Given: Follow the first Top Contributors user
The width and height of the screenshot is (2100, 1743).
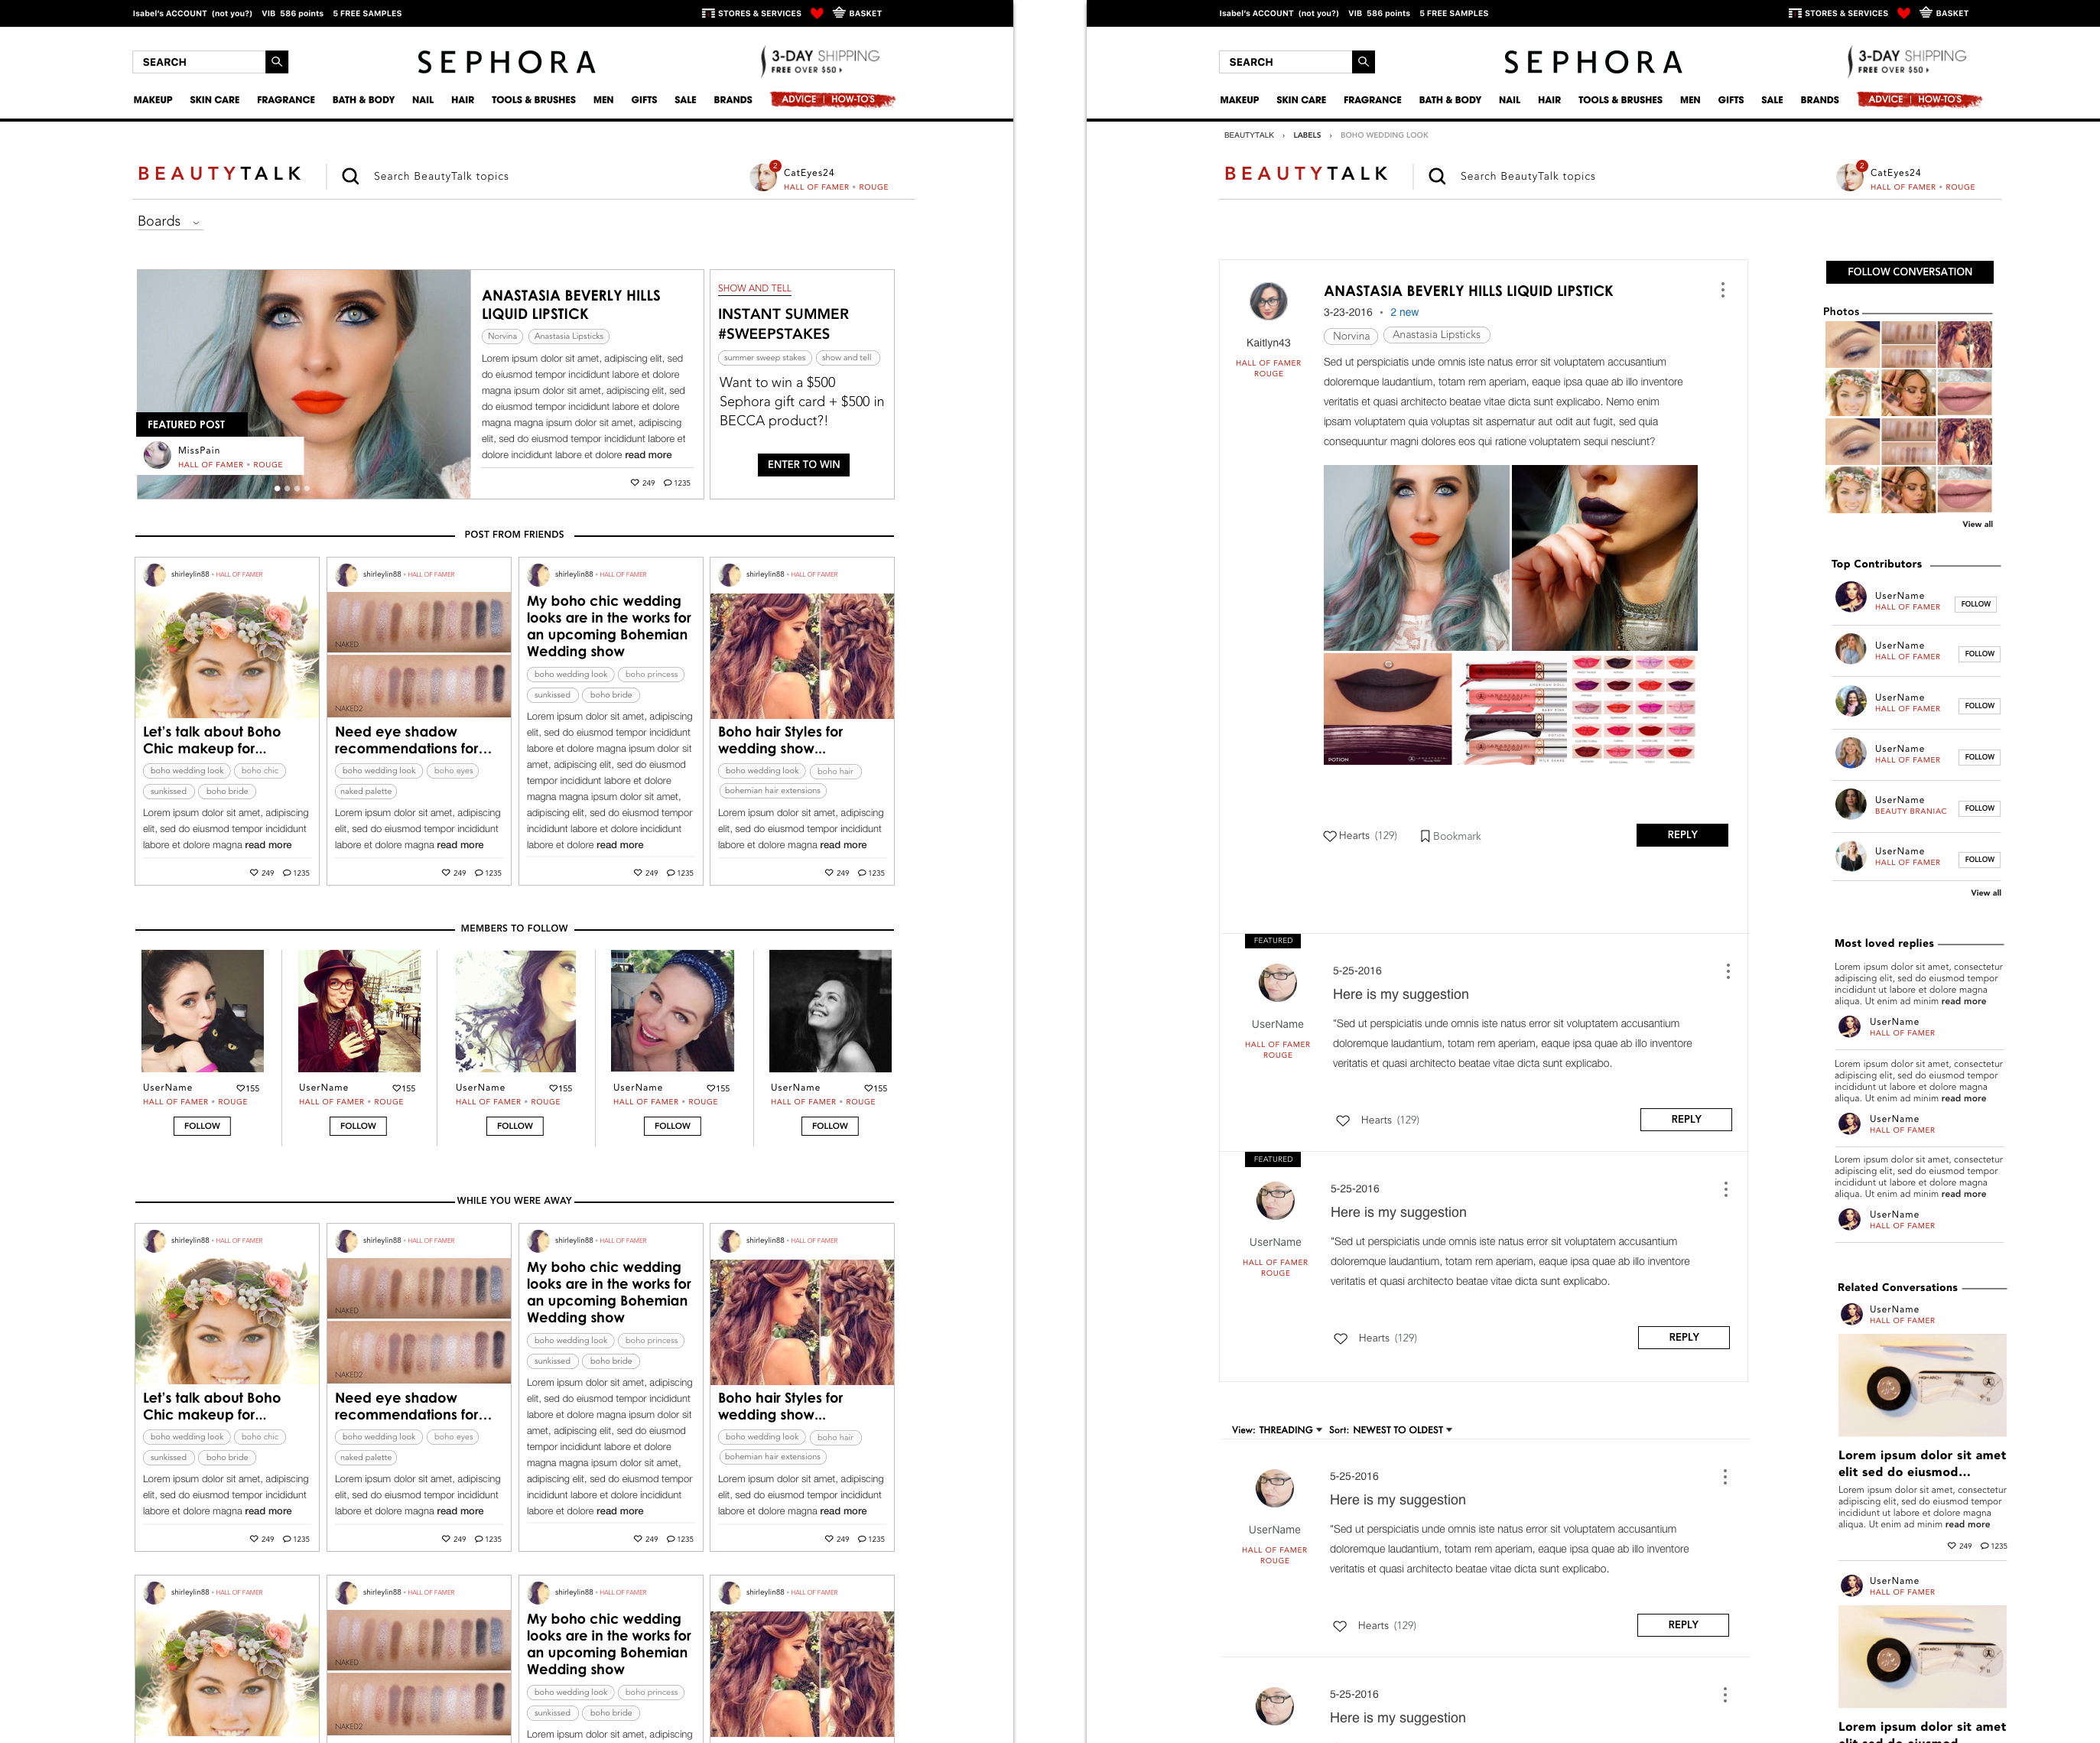Looking at the screenshot, I should point(1975,604).
